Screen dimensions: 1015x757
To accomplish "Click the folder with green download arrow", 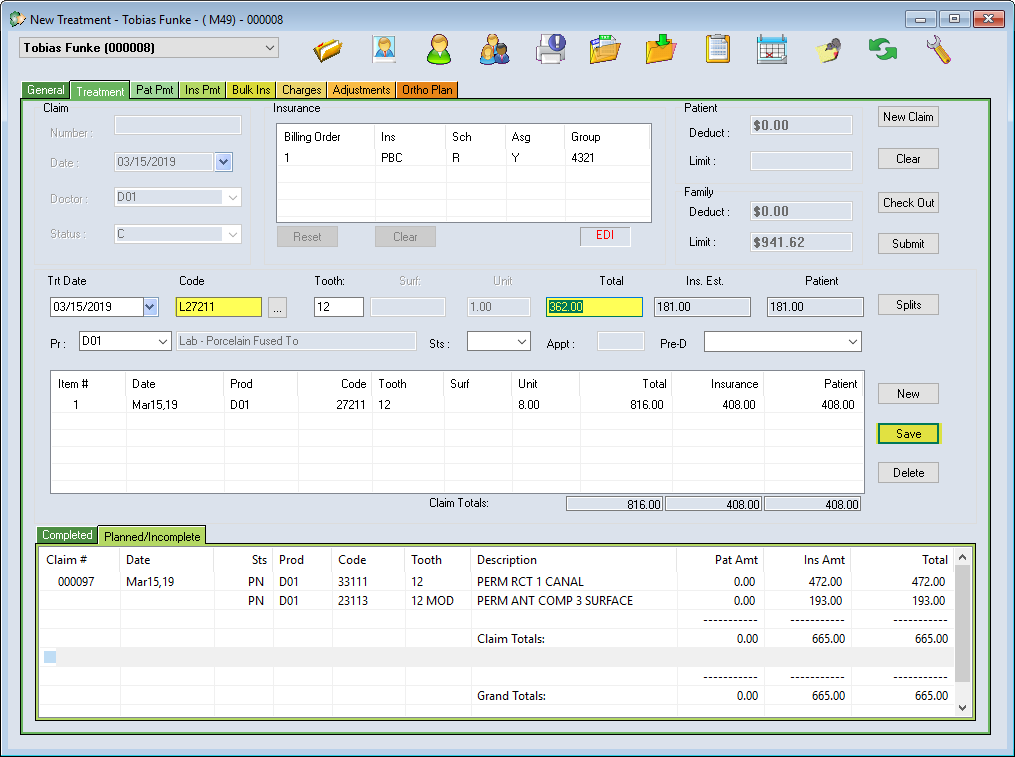I will click(x=661, y=49).
